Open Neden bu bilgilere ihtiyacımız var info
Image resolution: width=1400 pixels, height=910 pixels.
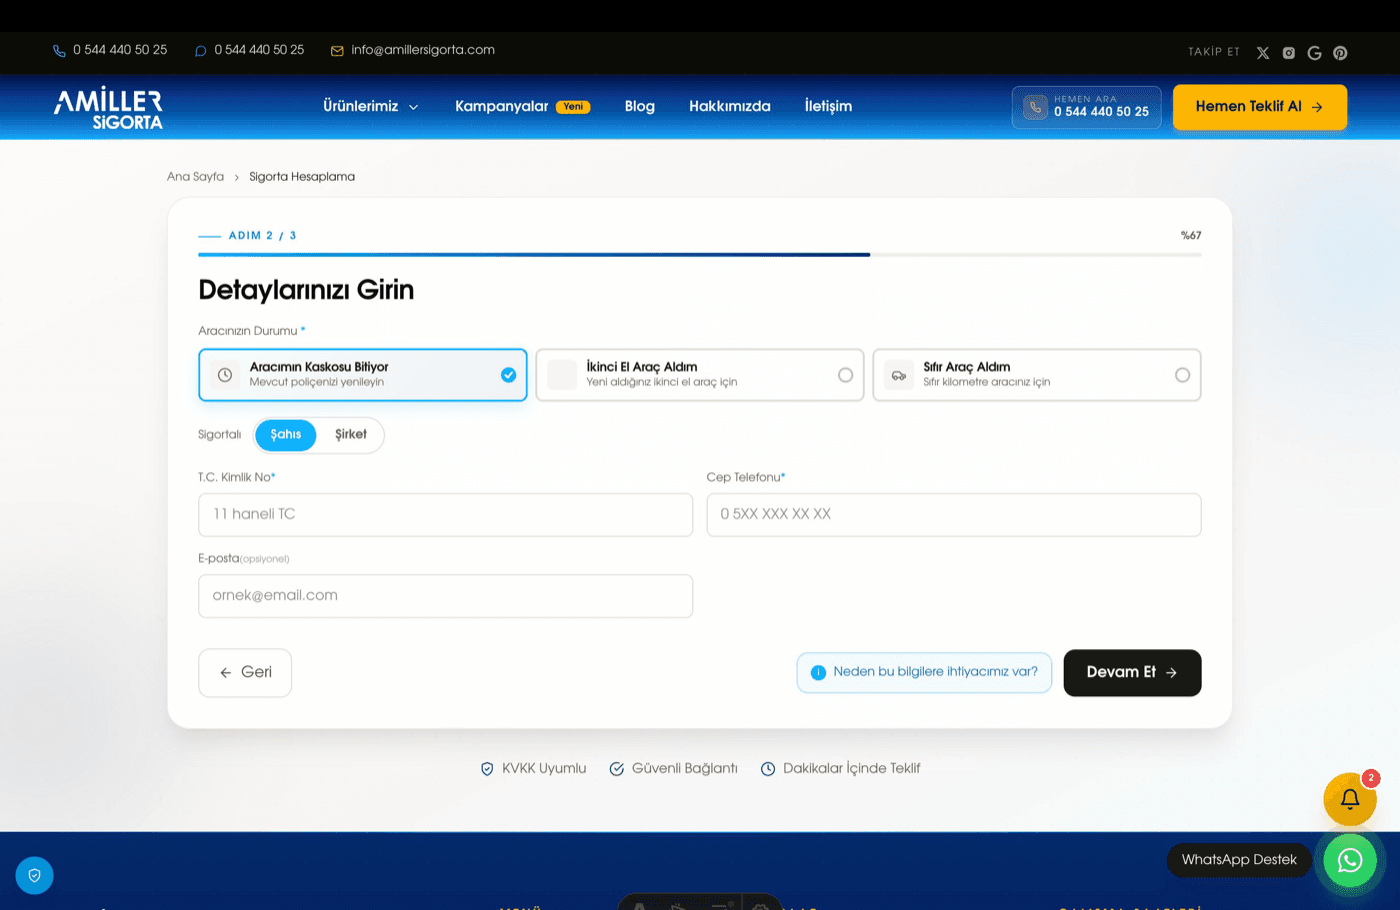pos(924,673)
